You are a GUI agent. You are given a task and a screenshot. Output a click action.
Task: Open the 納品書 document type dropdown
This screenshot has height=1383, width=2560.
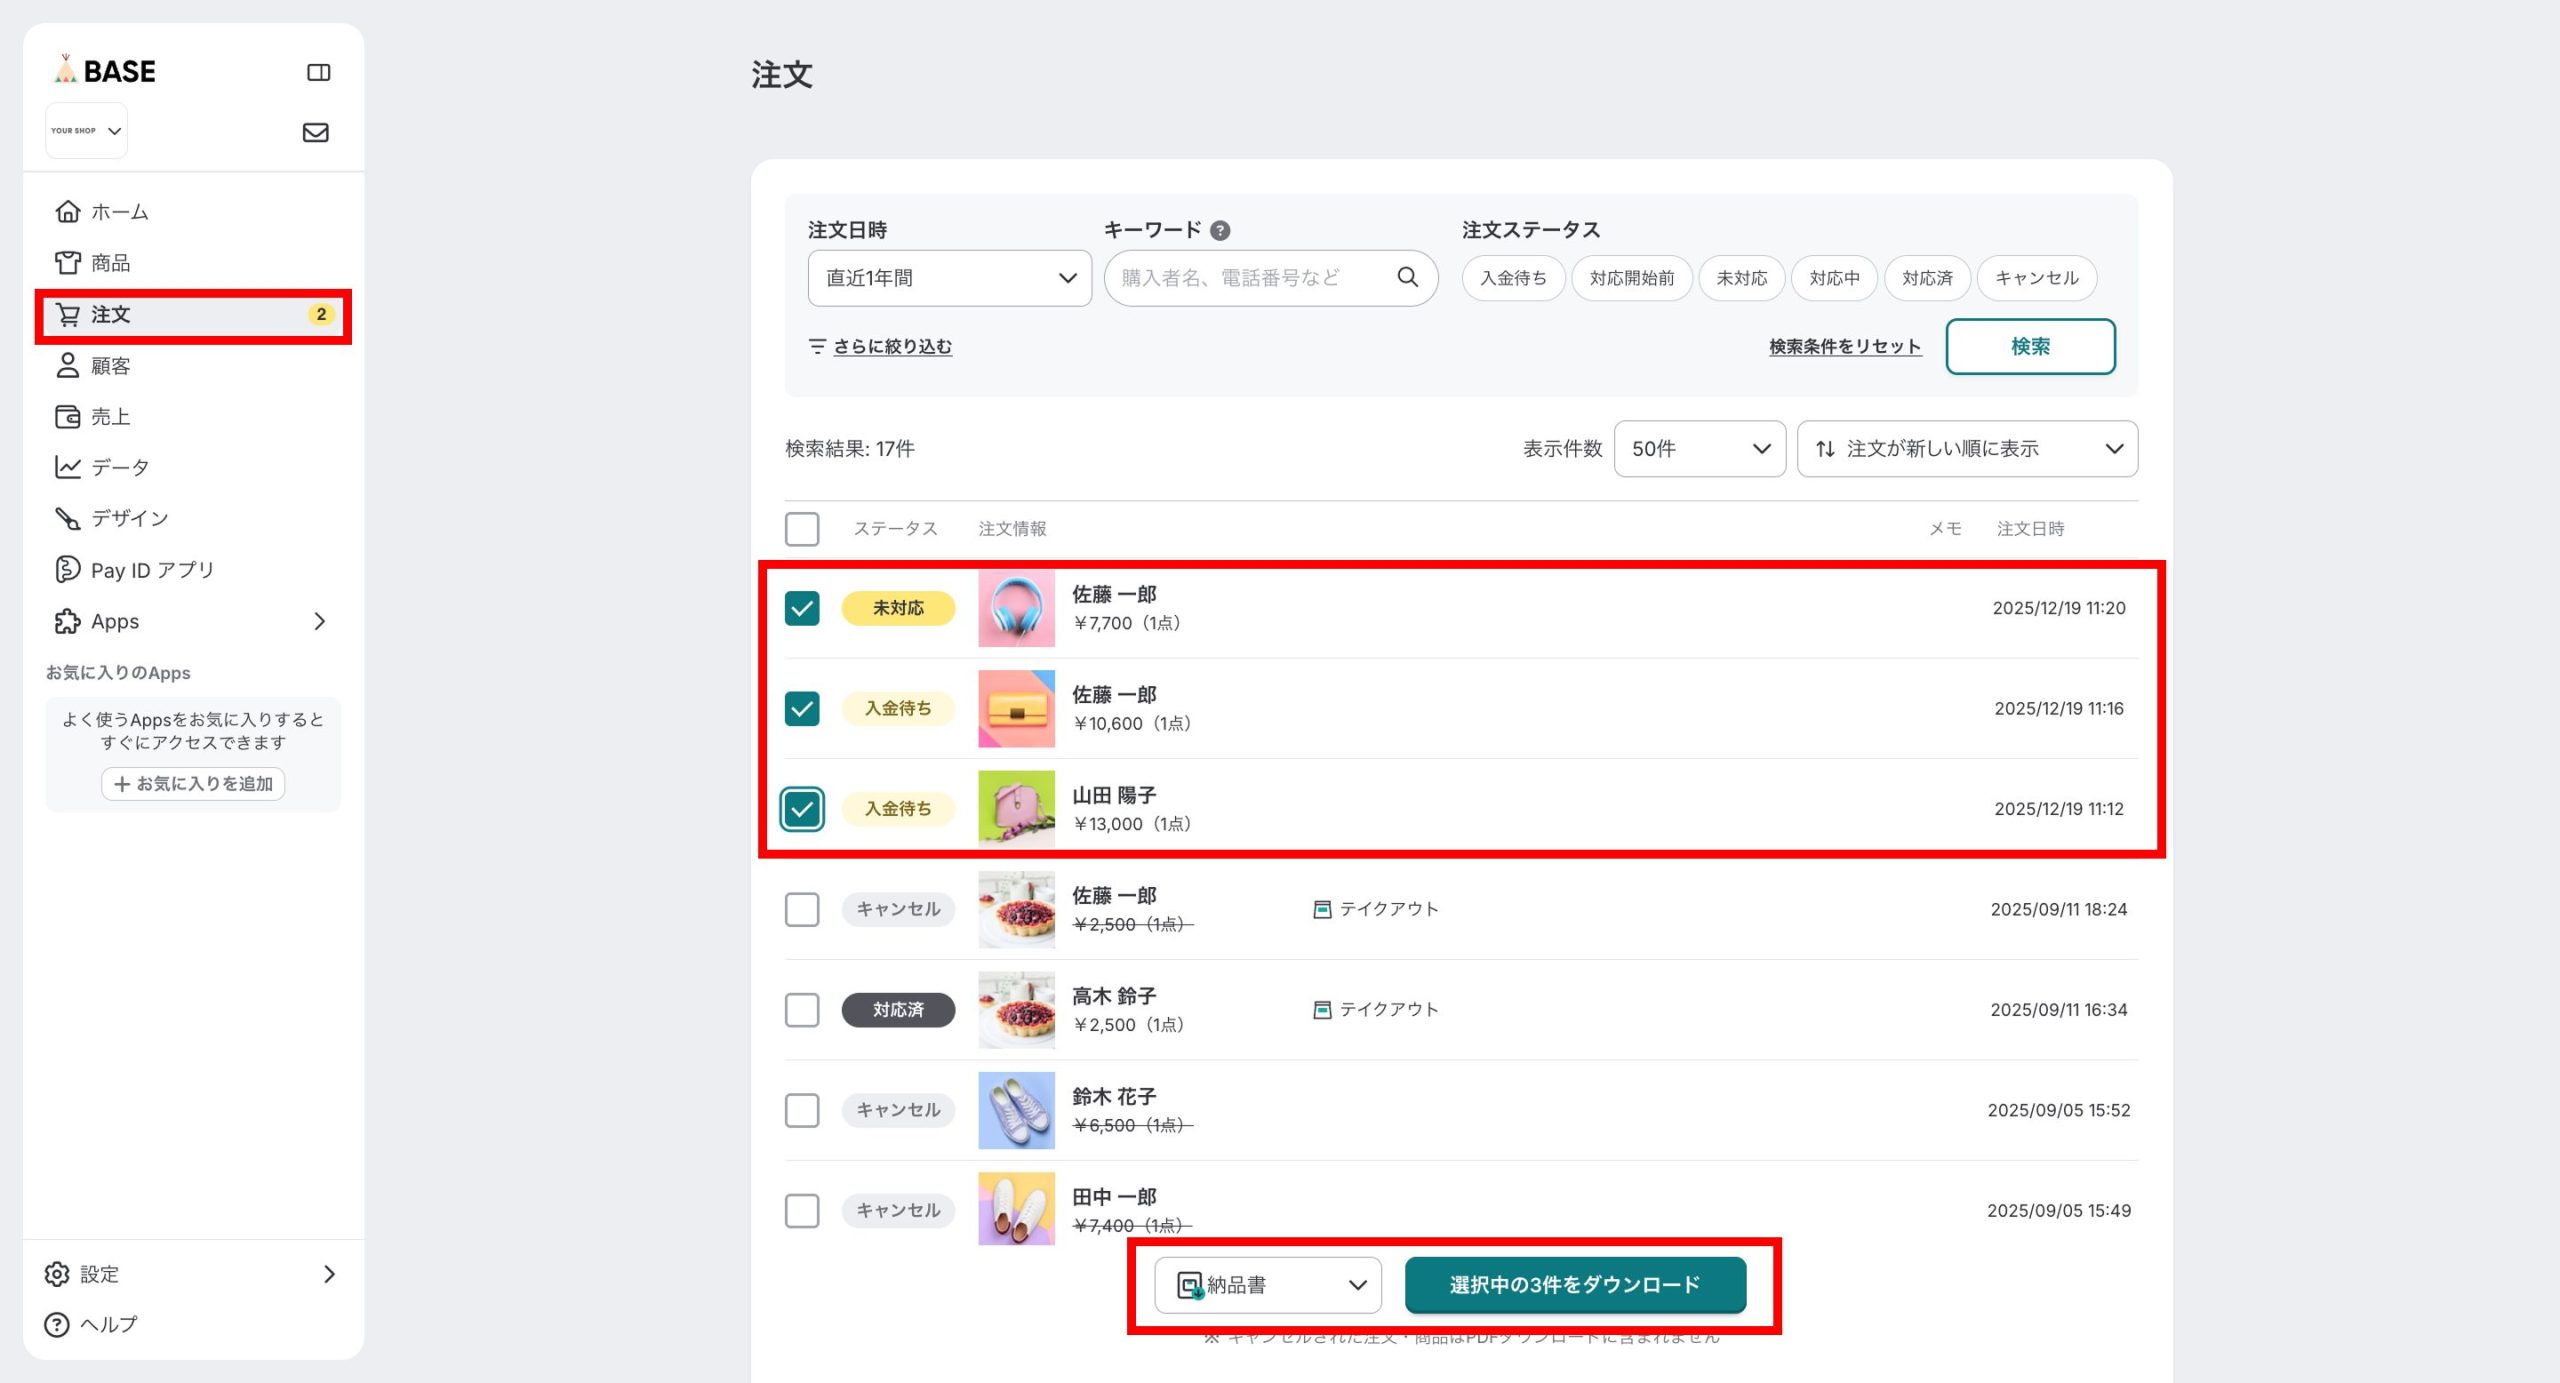1267,1284
